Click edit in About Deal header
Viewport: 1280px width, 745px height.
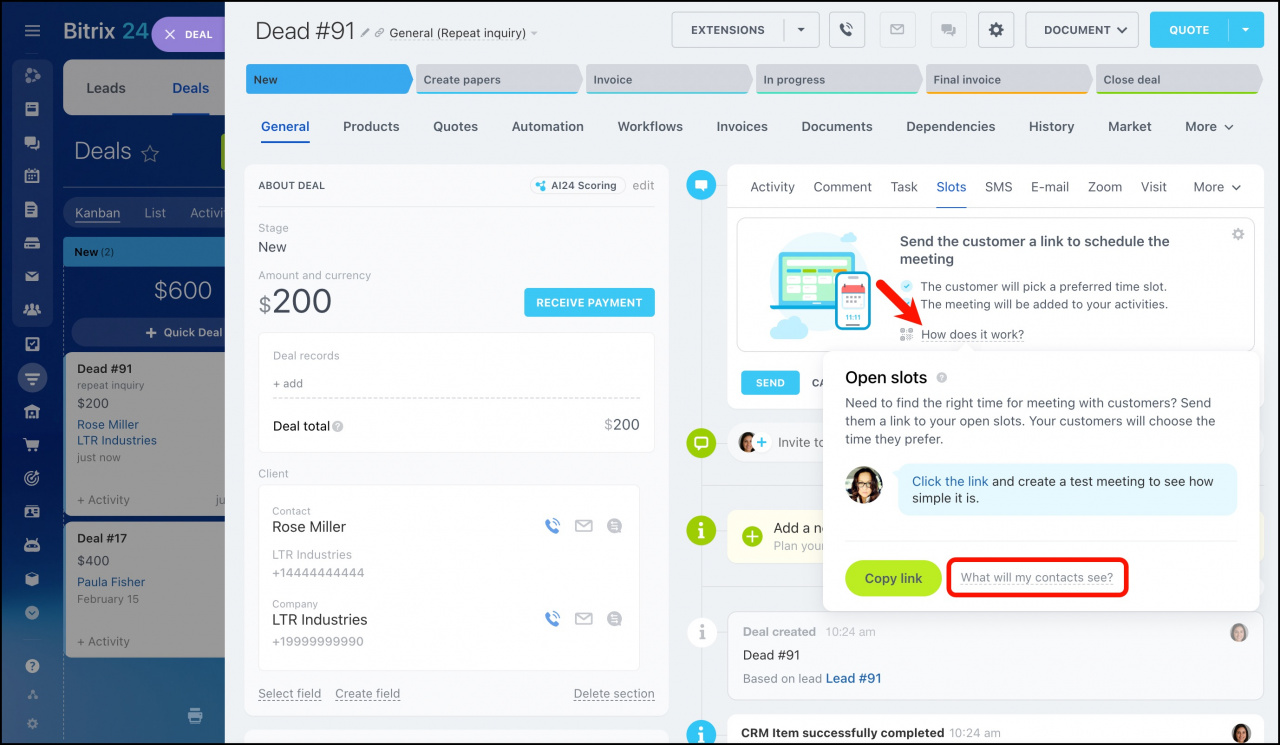pyautogui.click(x=643, y=185)
